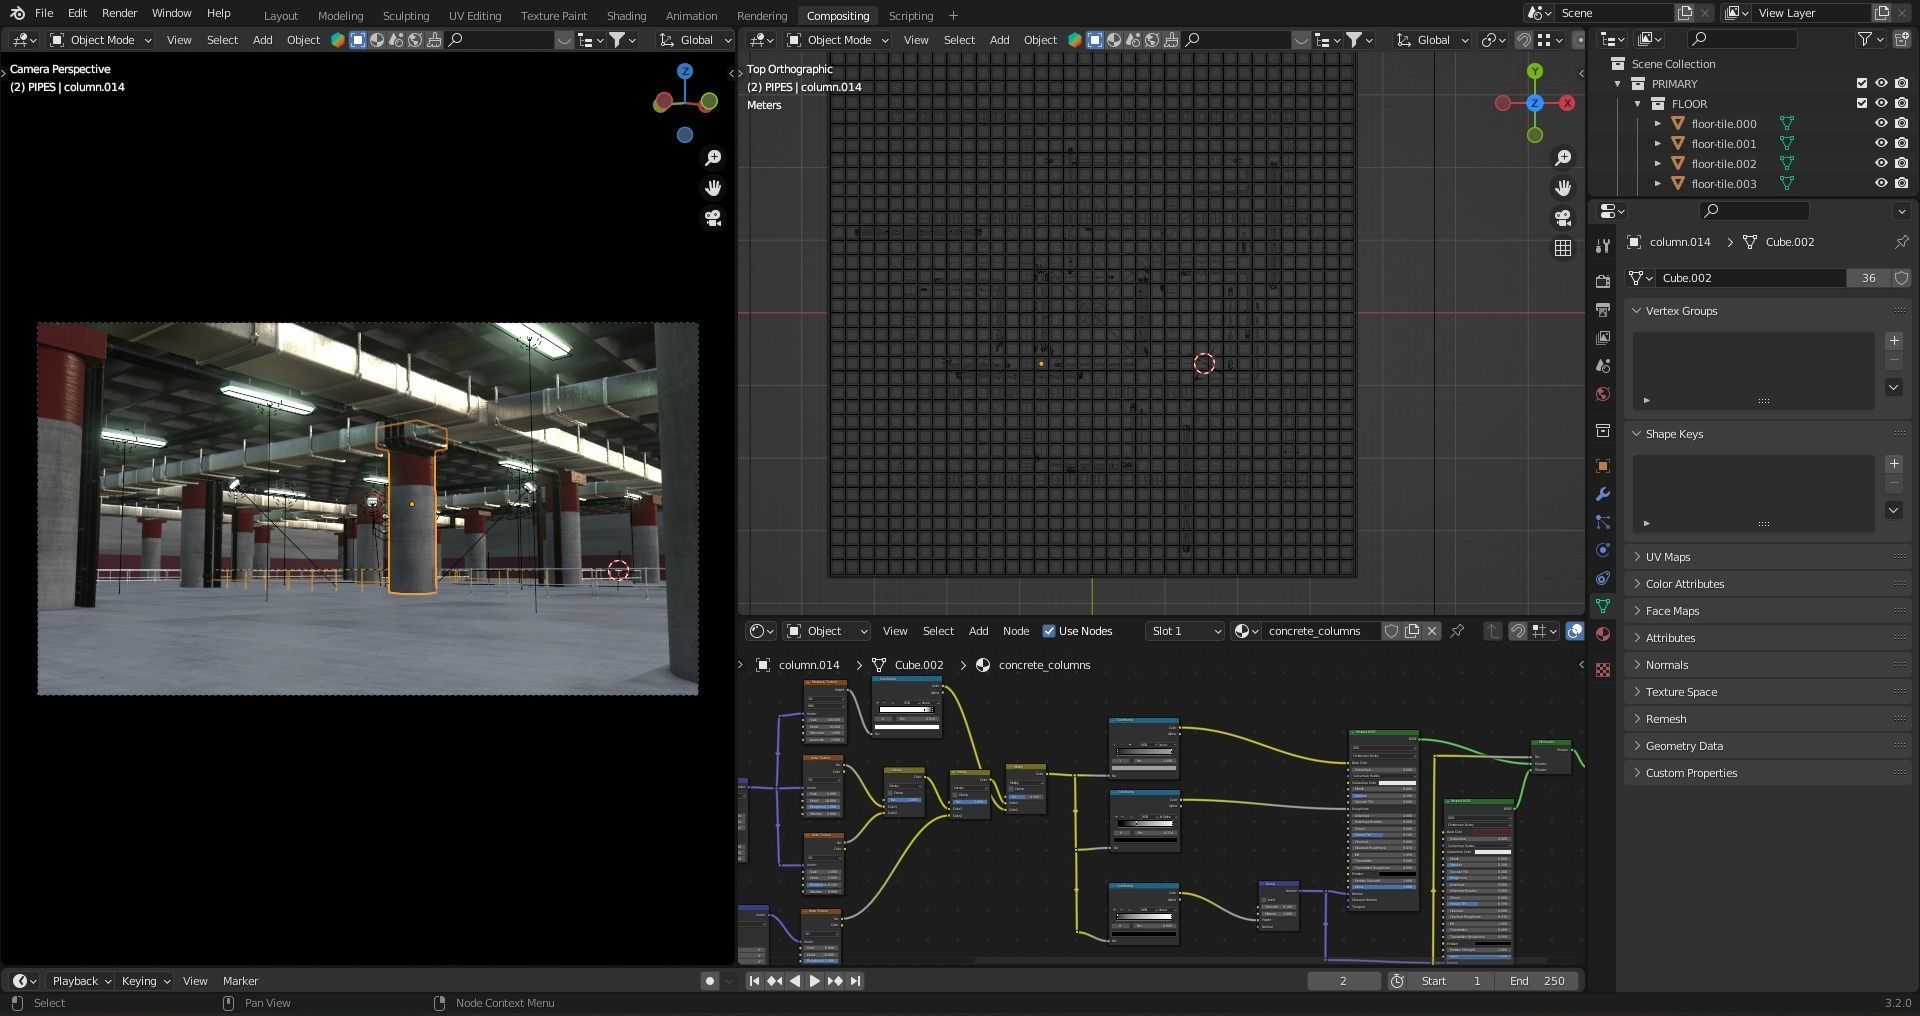Play animation forward

pos(815,981)
